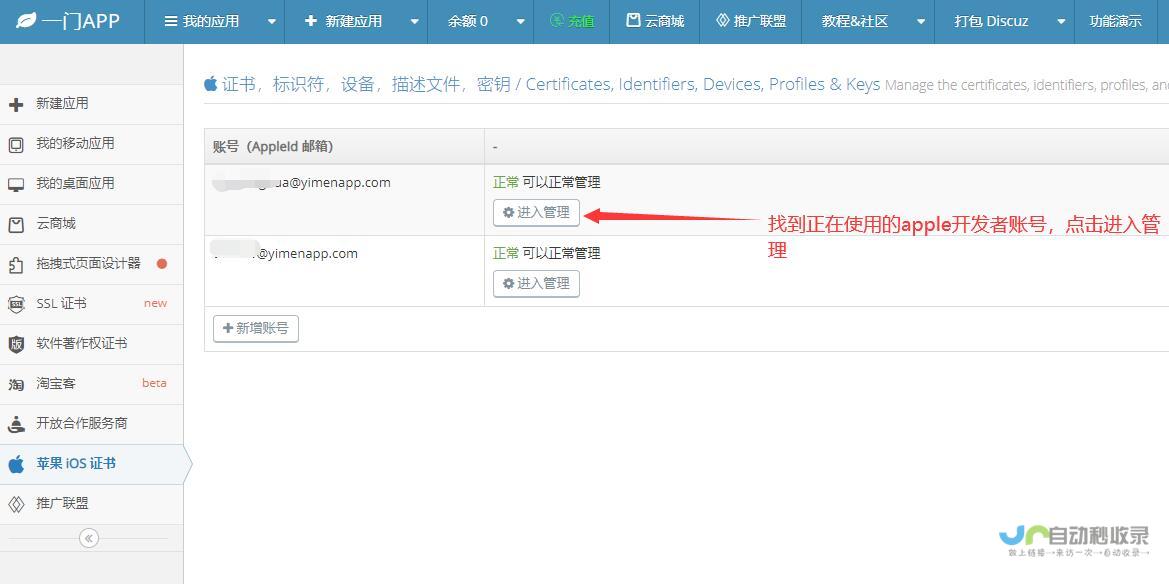Expand the 余额 0 dropdown arrow
The width and height of the screenshot is (1169, 584).
pyautogui.click(x=520, y=22)
